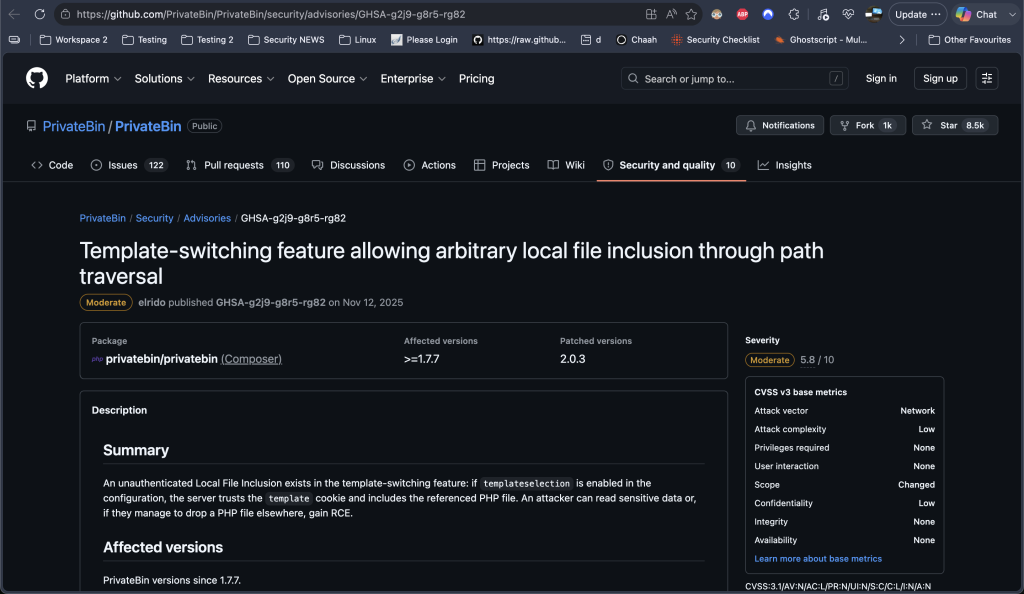
Task: Switch to the Insights tab
Action: click(784, 165)
